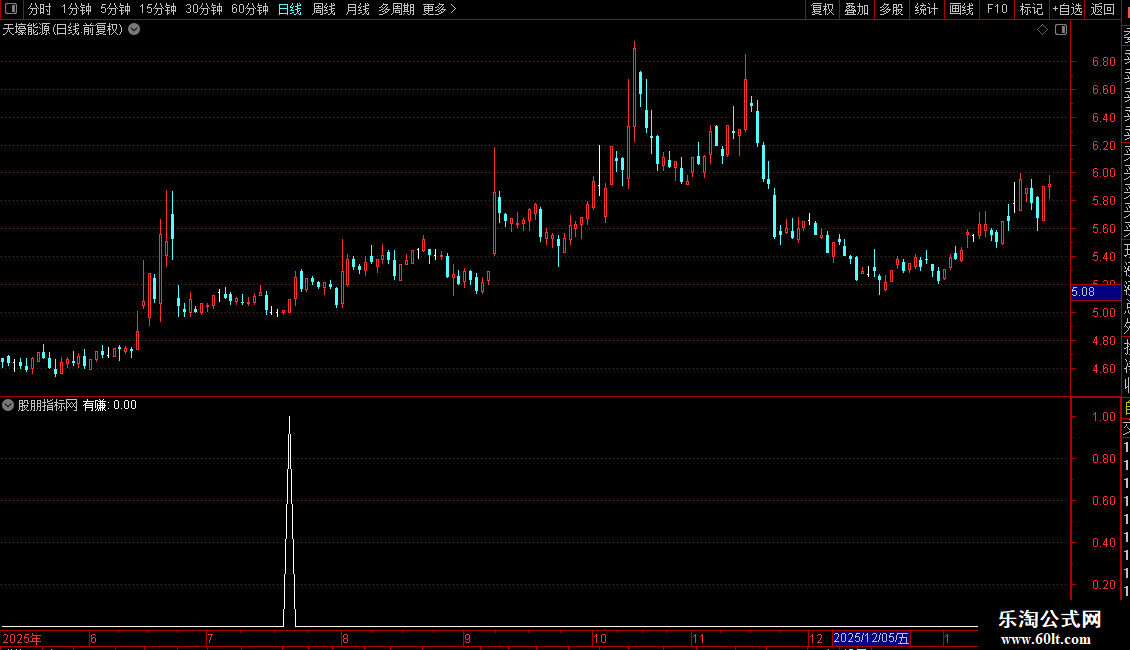Screen dimensions: 1130x650
Task: Select the 日线 daily period
Action: 290,9
